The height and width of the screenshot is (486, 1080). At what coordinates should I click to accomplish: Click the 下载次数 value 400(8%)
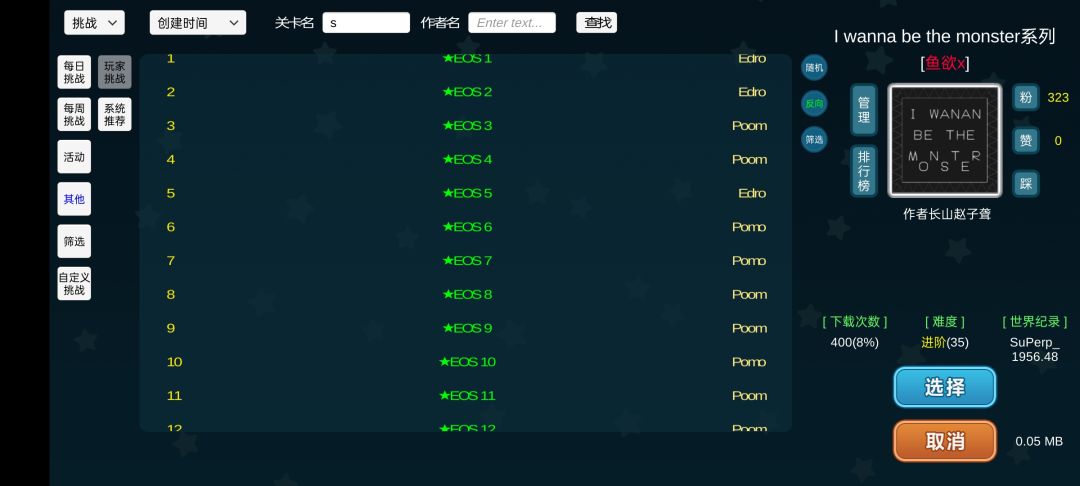tap(854, 342)
